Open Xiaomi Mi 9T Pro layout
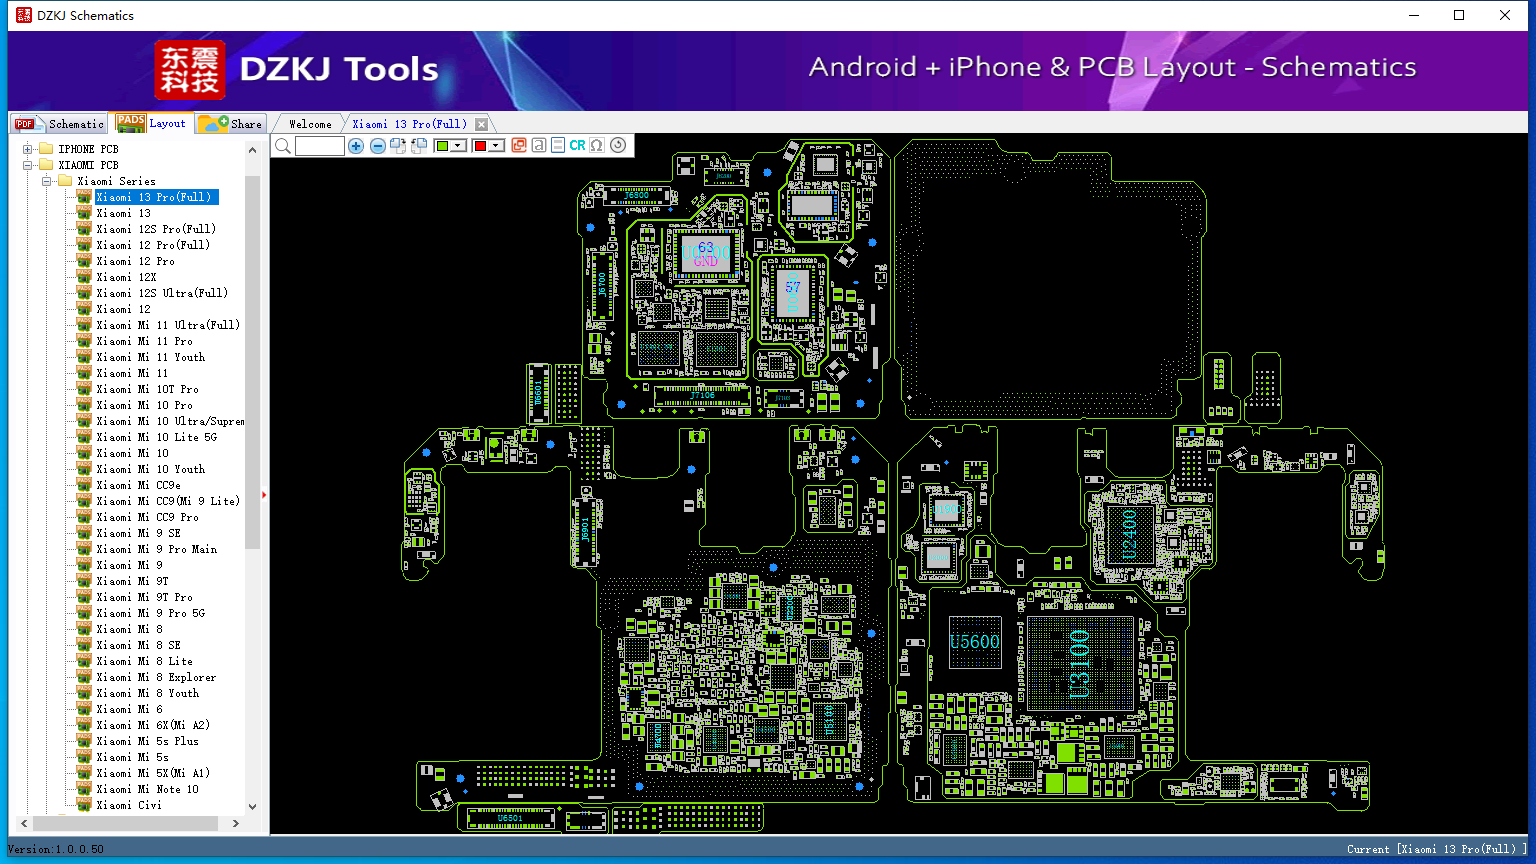1536x864 pixels. point(145,597)
